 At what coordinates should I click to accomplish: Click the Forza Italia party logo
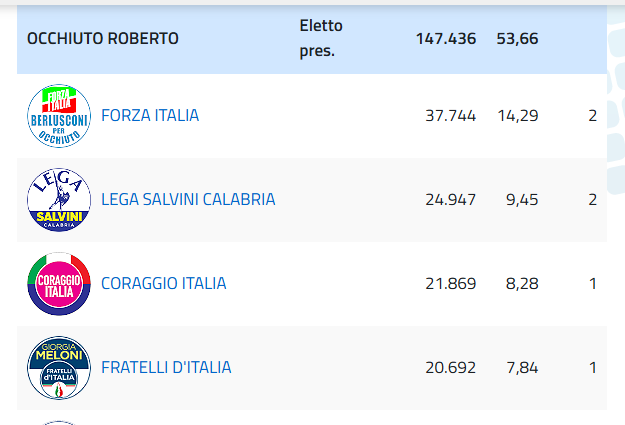pyautogui.click(x=58, y=116)
